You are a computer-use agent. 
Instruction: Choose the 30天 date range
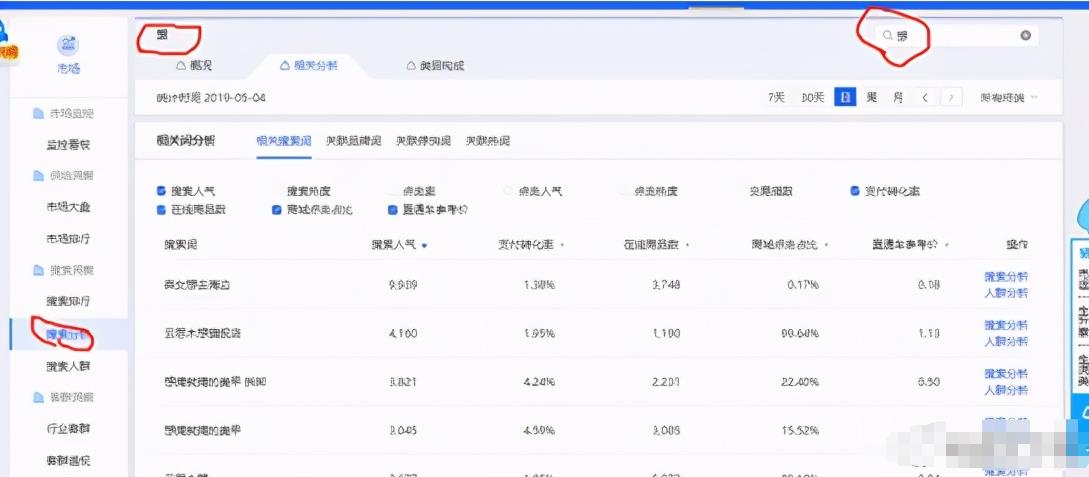click(x=813, y=98)
